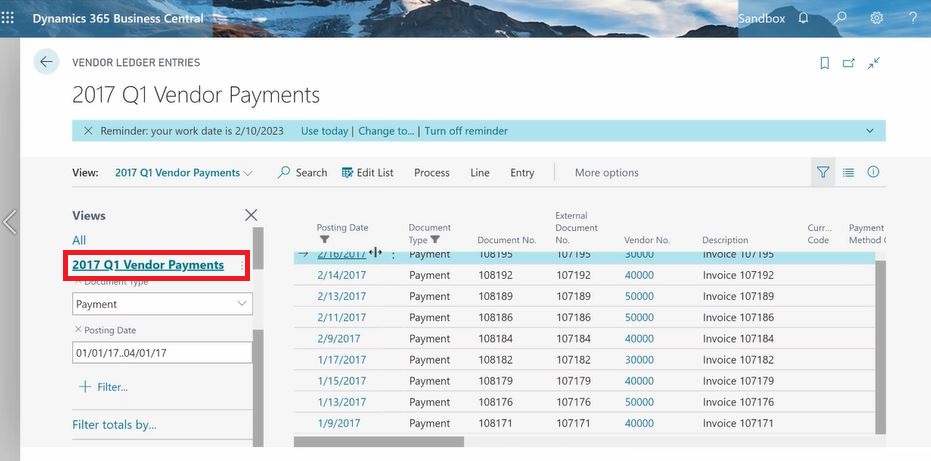Open posting date 2/13/2017 entry
The image size is (931, 461).
coord(341,296)
